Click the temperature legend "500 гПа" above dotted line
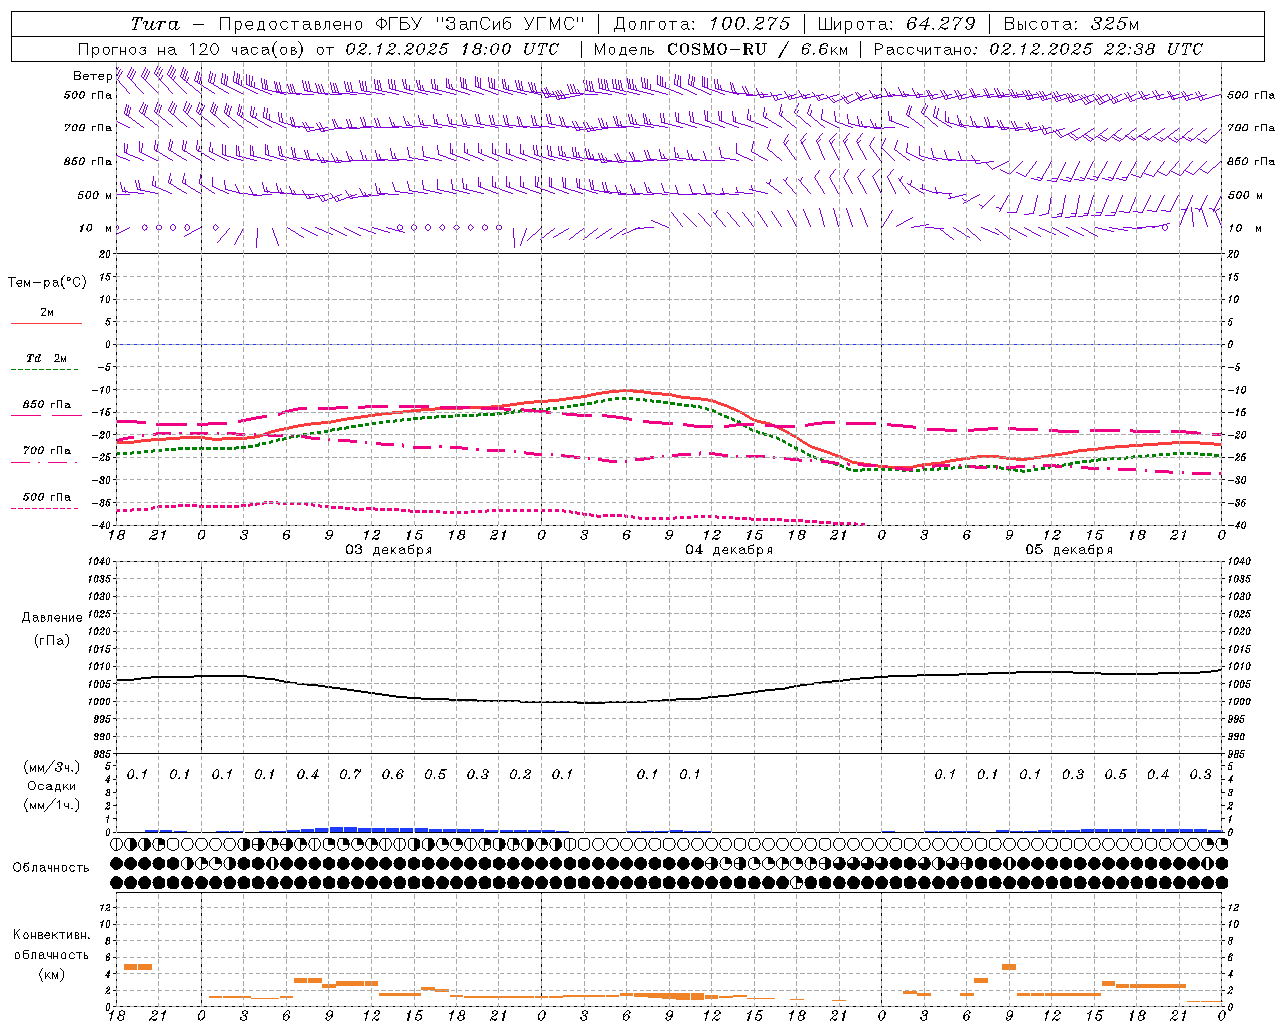This screenshot has width=1280, height=1024. tap(47, 497)
